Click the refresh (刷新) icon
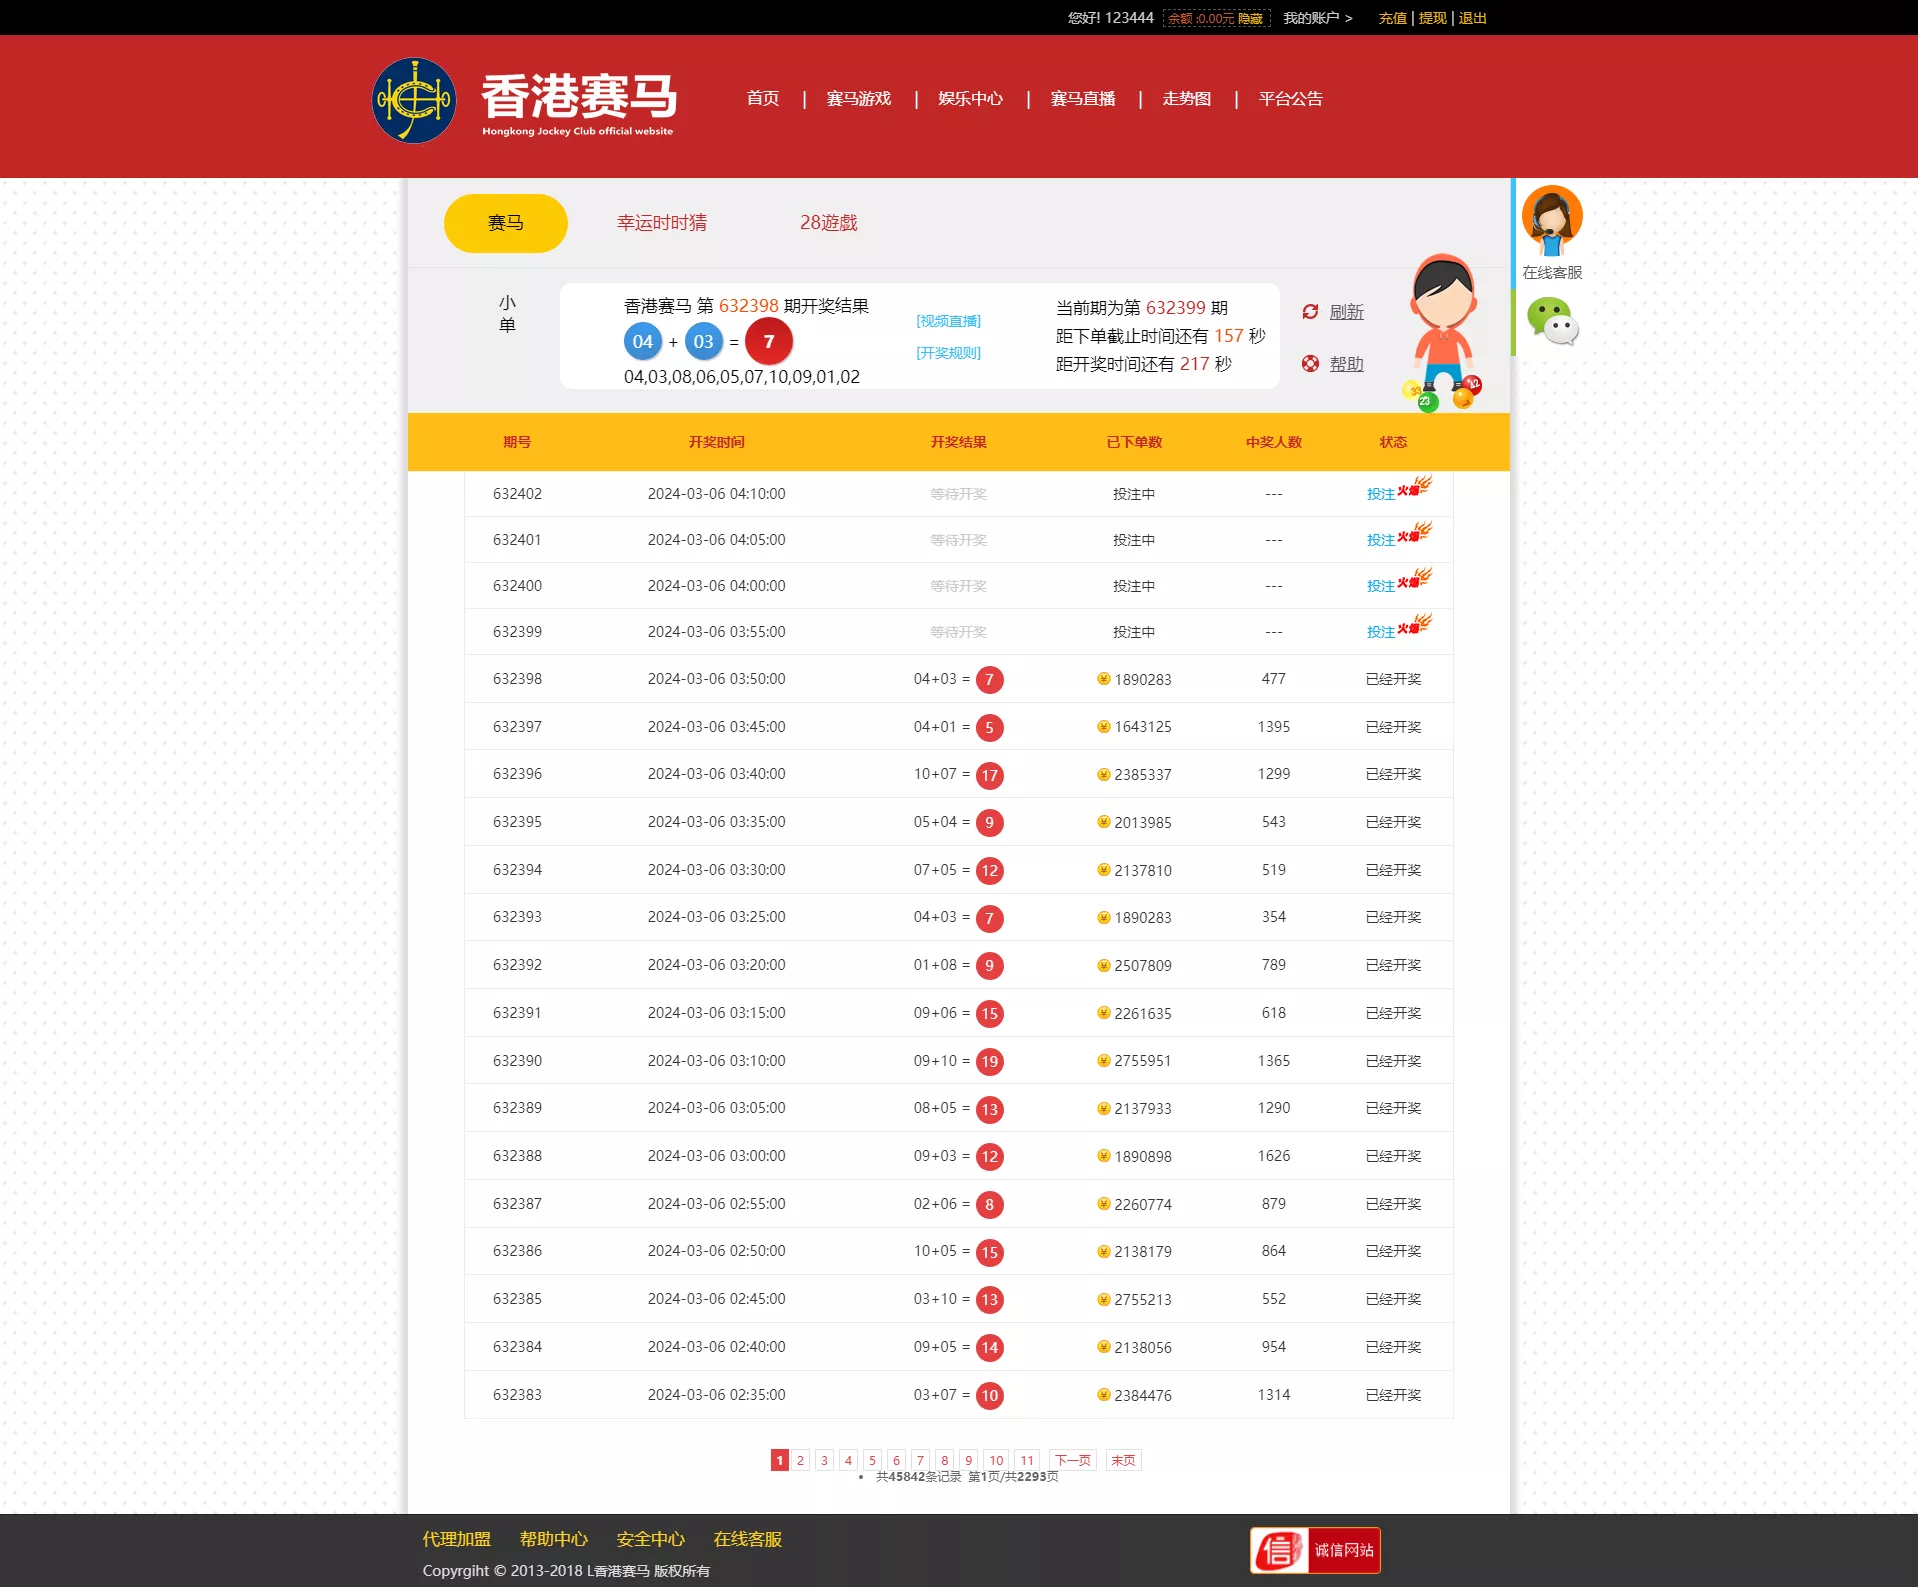 coord(1310,312)
